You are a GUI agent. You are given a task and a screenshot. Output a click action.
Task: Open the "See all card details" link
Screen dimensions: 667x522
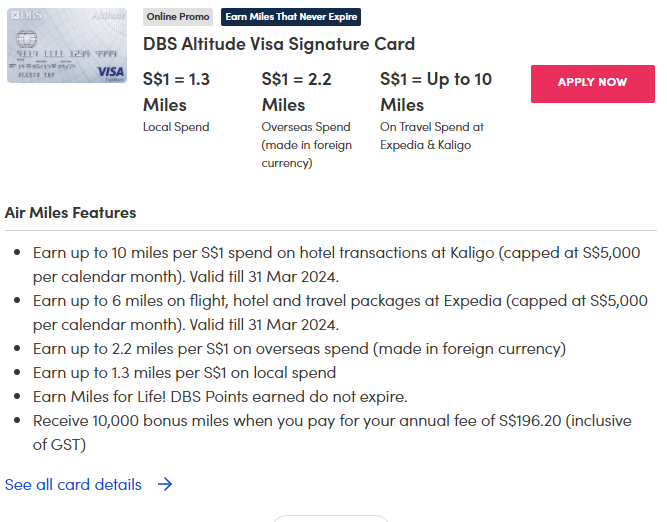(x=73, y=484)
